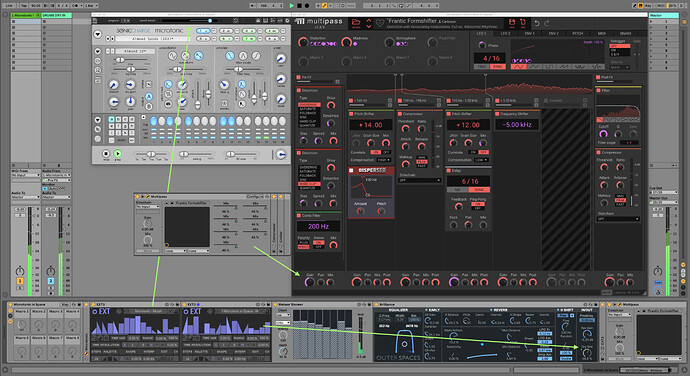Switch to the PITCH modulation tab
The height and width of the screenshot is (376, 690).
point(578,33)
